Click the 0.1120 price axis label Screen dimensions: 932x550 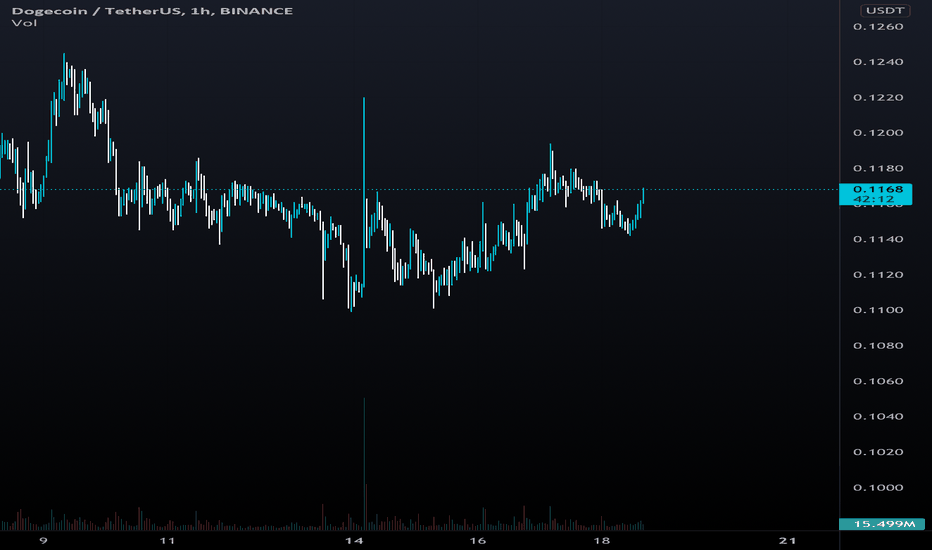click(x=878, y=275)
